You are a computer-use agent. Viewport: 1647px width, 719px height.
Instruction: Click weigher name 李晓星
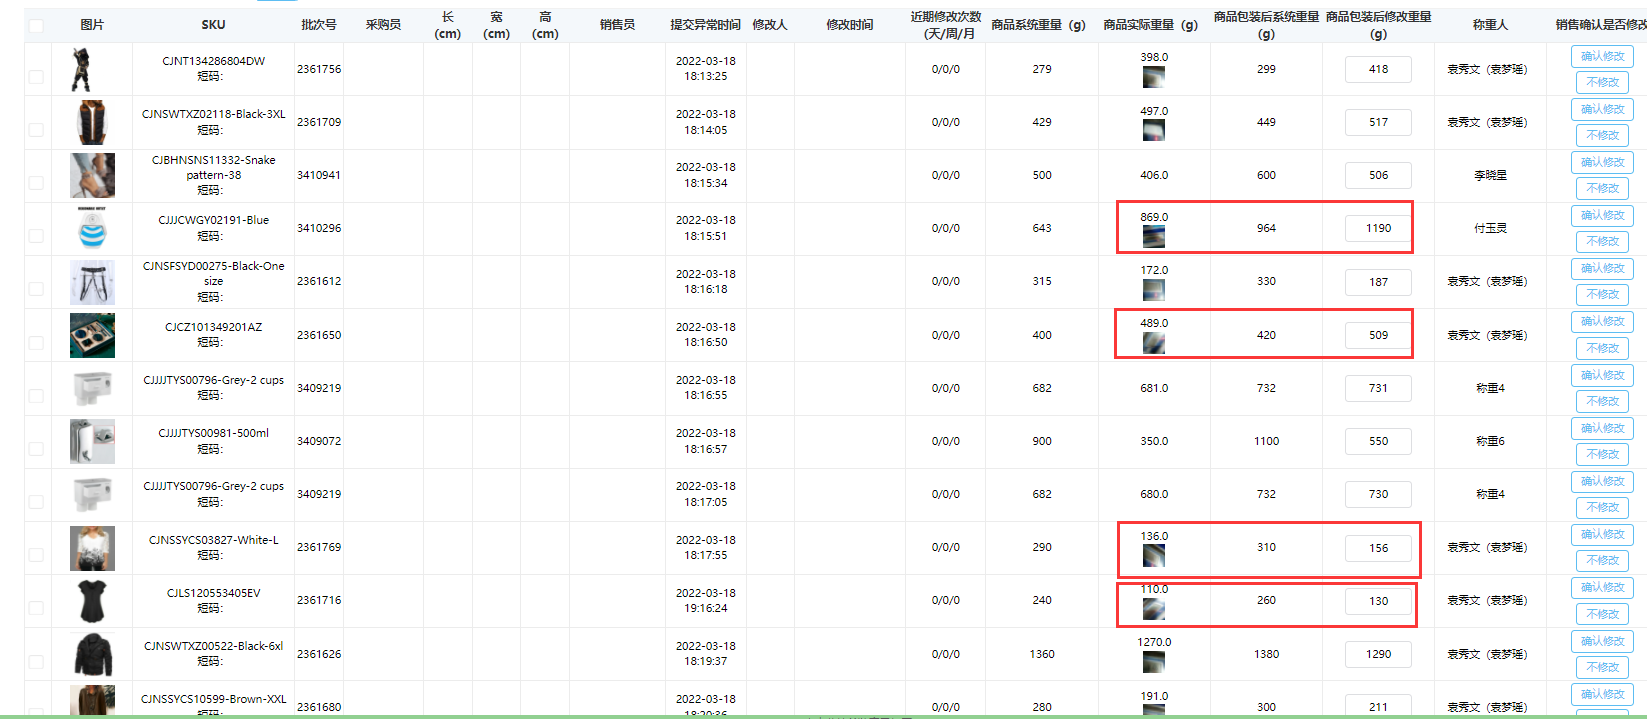pyautogui.click(x=1490, y=175)
